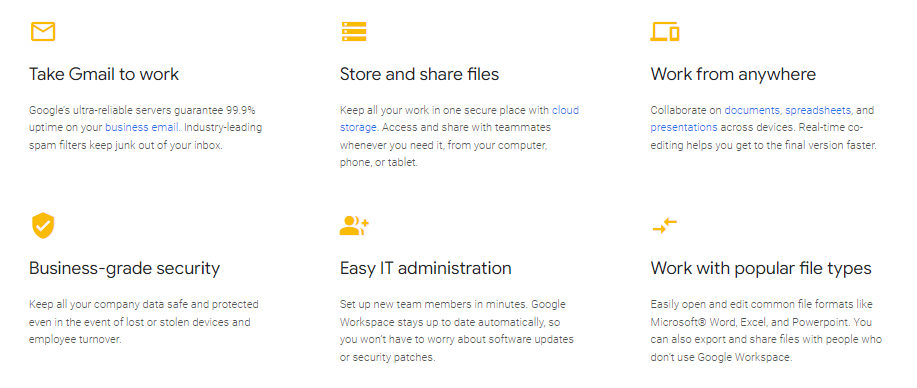Click the 'Store and share files' heading

(419, 74)
